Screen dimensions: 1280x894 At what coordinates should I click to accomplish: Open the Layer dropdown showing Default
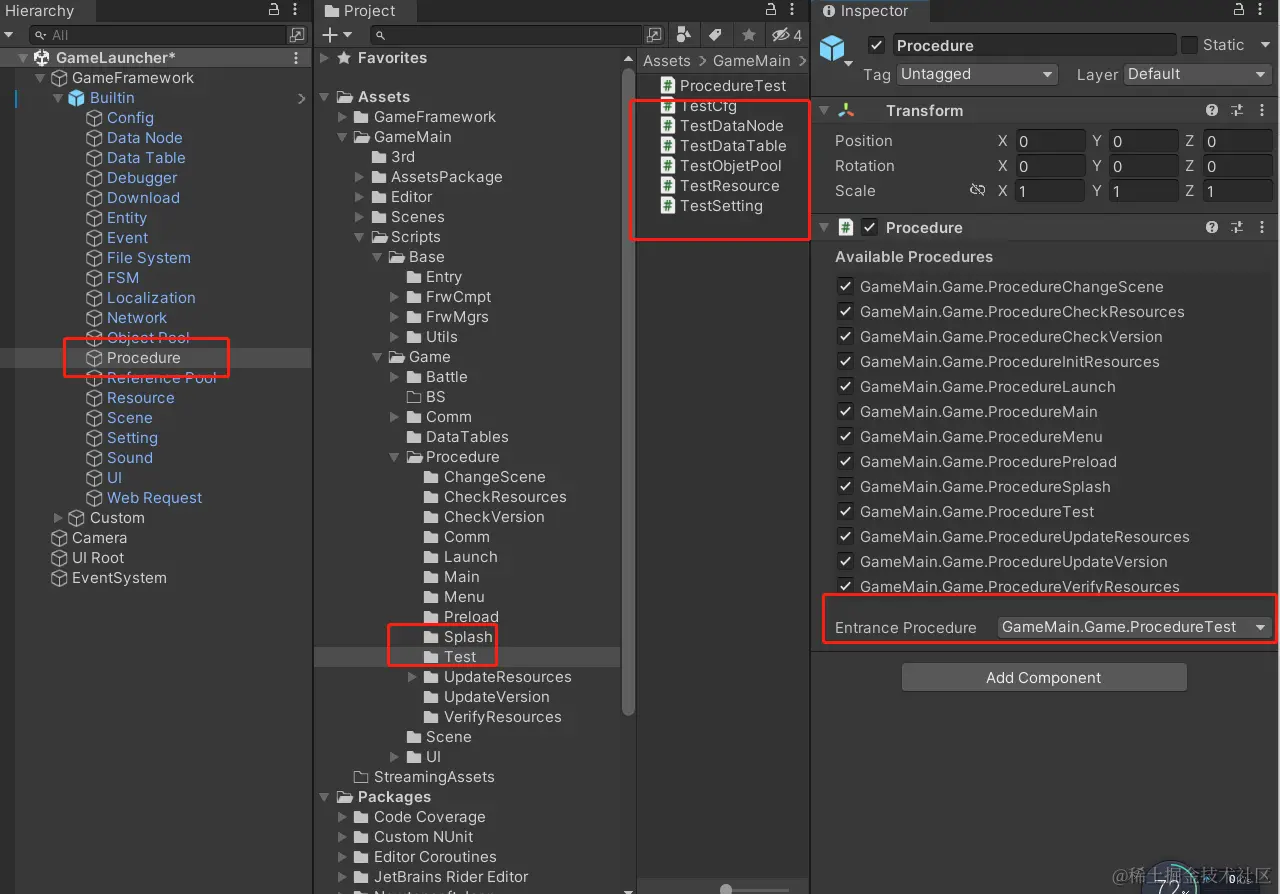1198,74
